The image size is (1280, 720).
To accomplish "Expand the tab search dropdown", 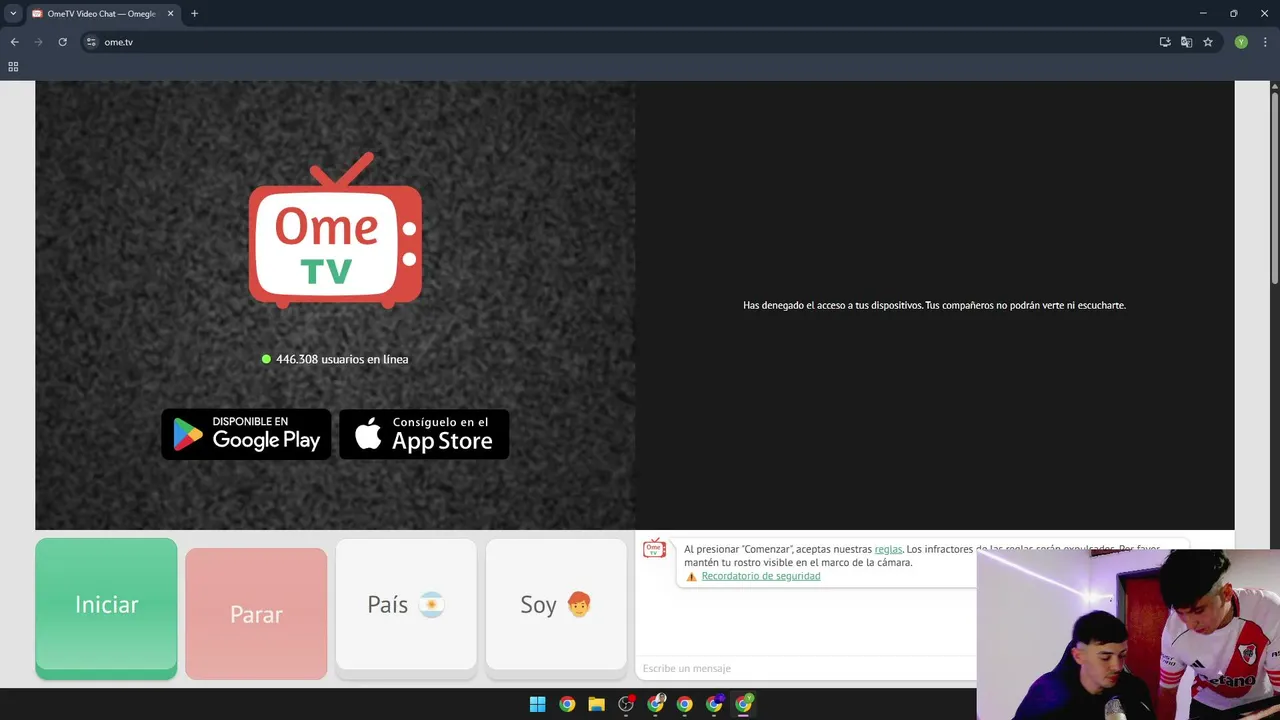I will pos(13,14).
